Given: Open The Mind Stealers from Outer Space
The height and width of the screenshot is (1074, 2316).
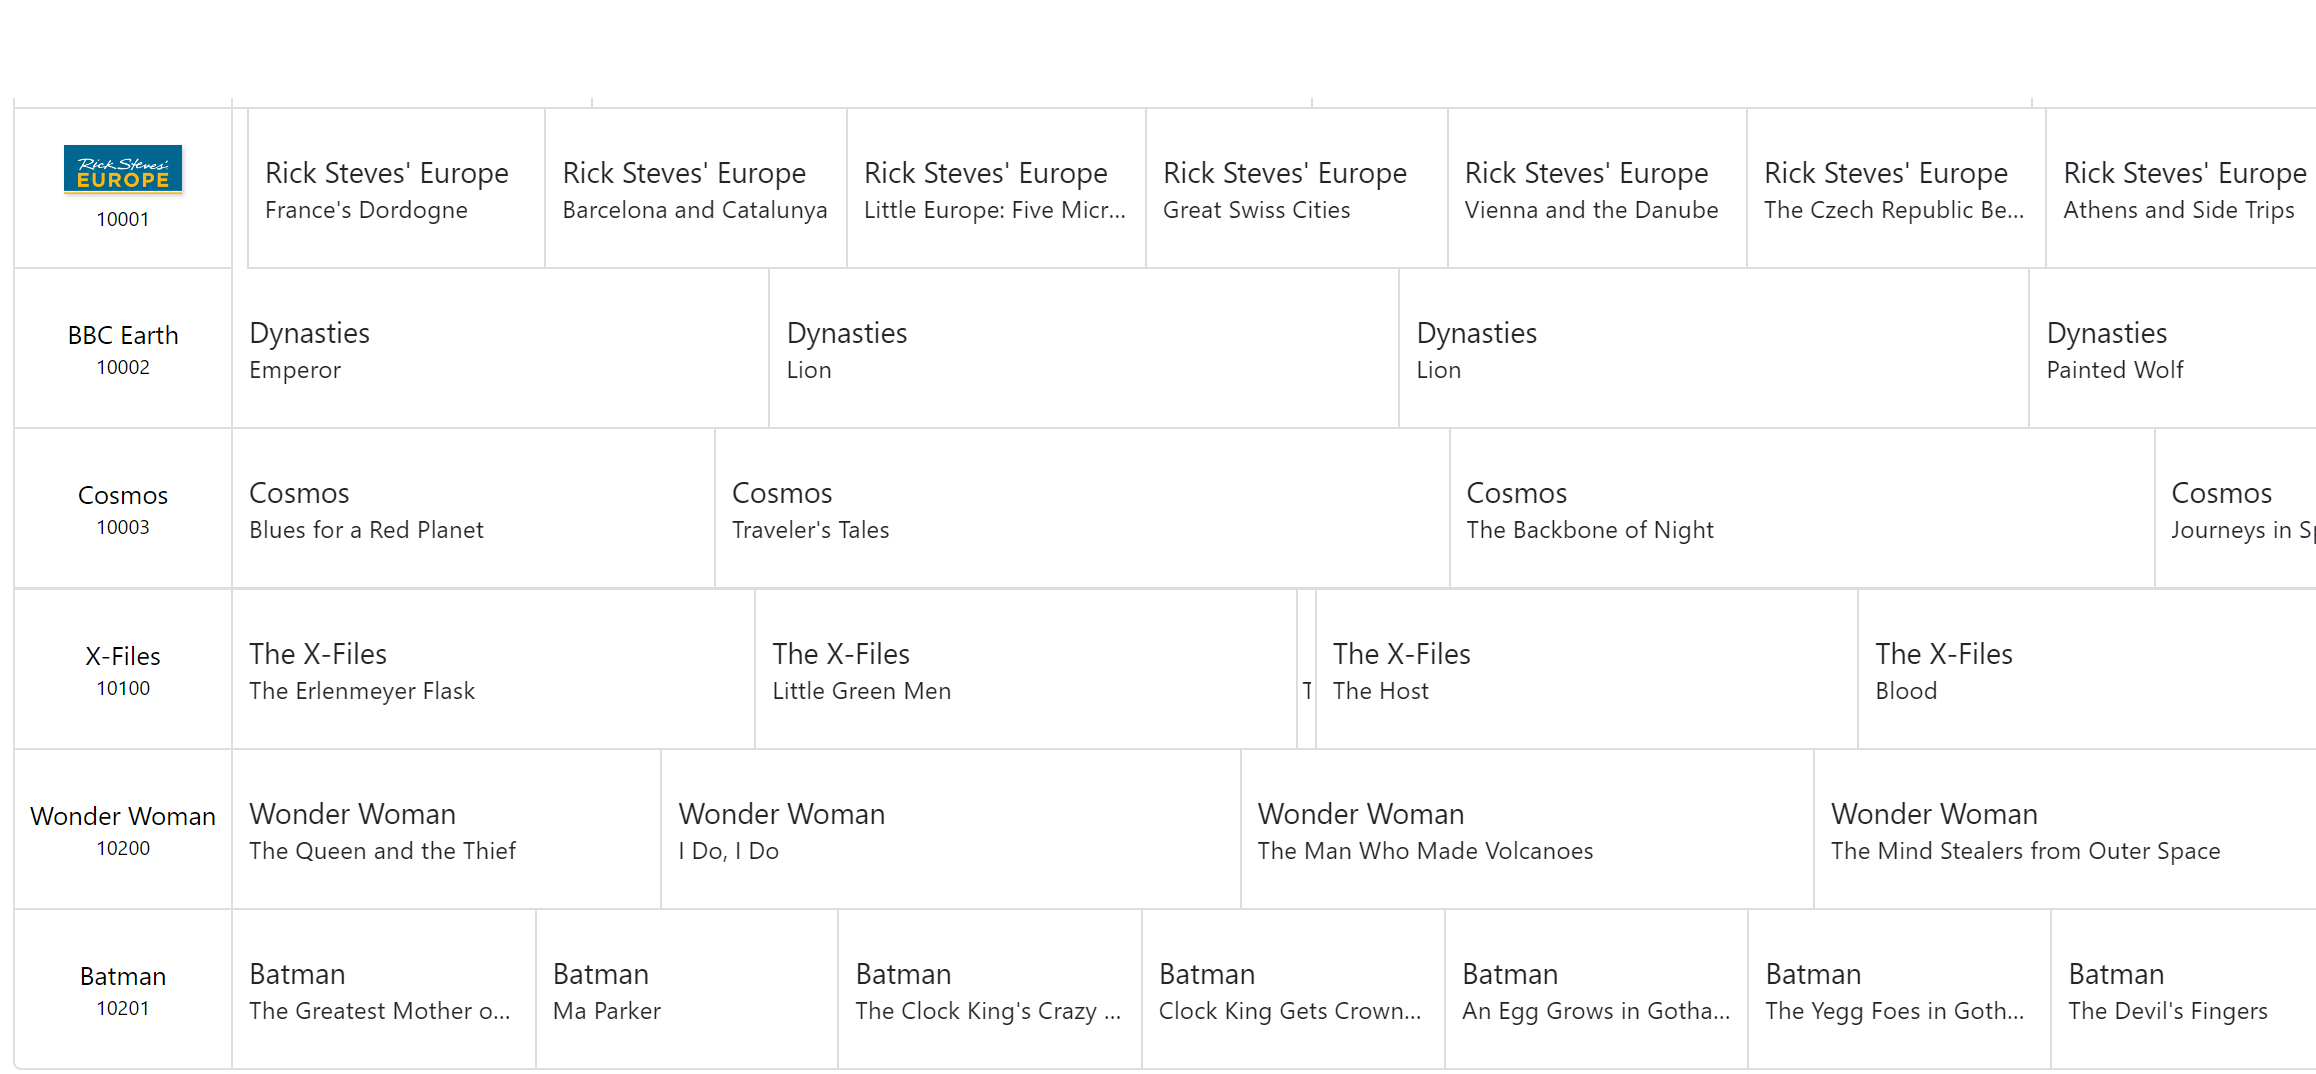Looking at the screenshot, I should pos(2060,830).
